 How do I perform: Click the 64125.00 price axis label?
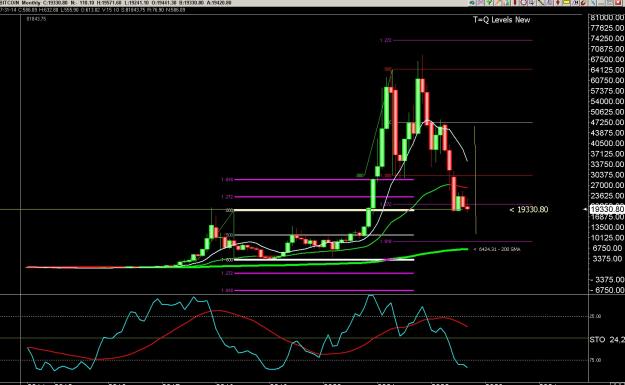click(607, 70)
